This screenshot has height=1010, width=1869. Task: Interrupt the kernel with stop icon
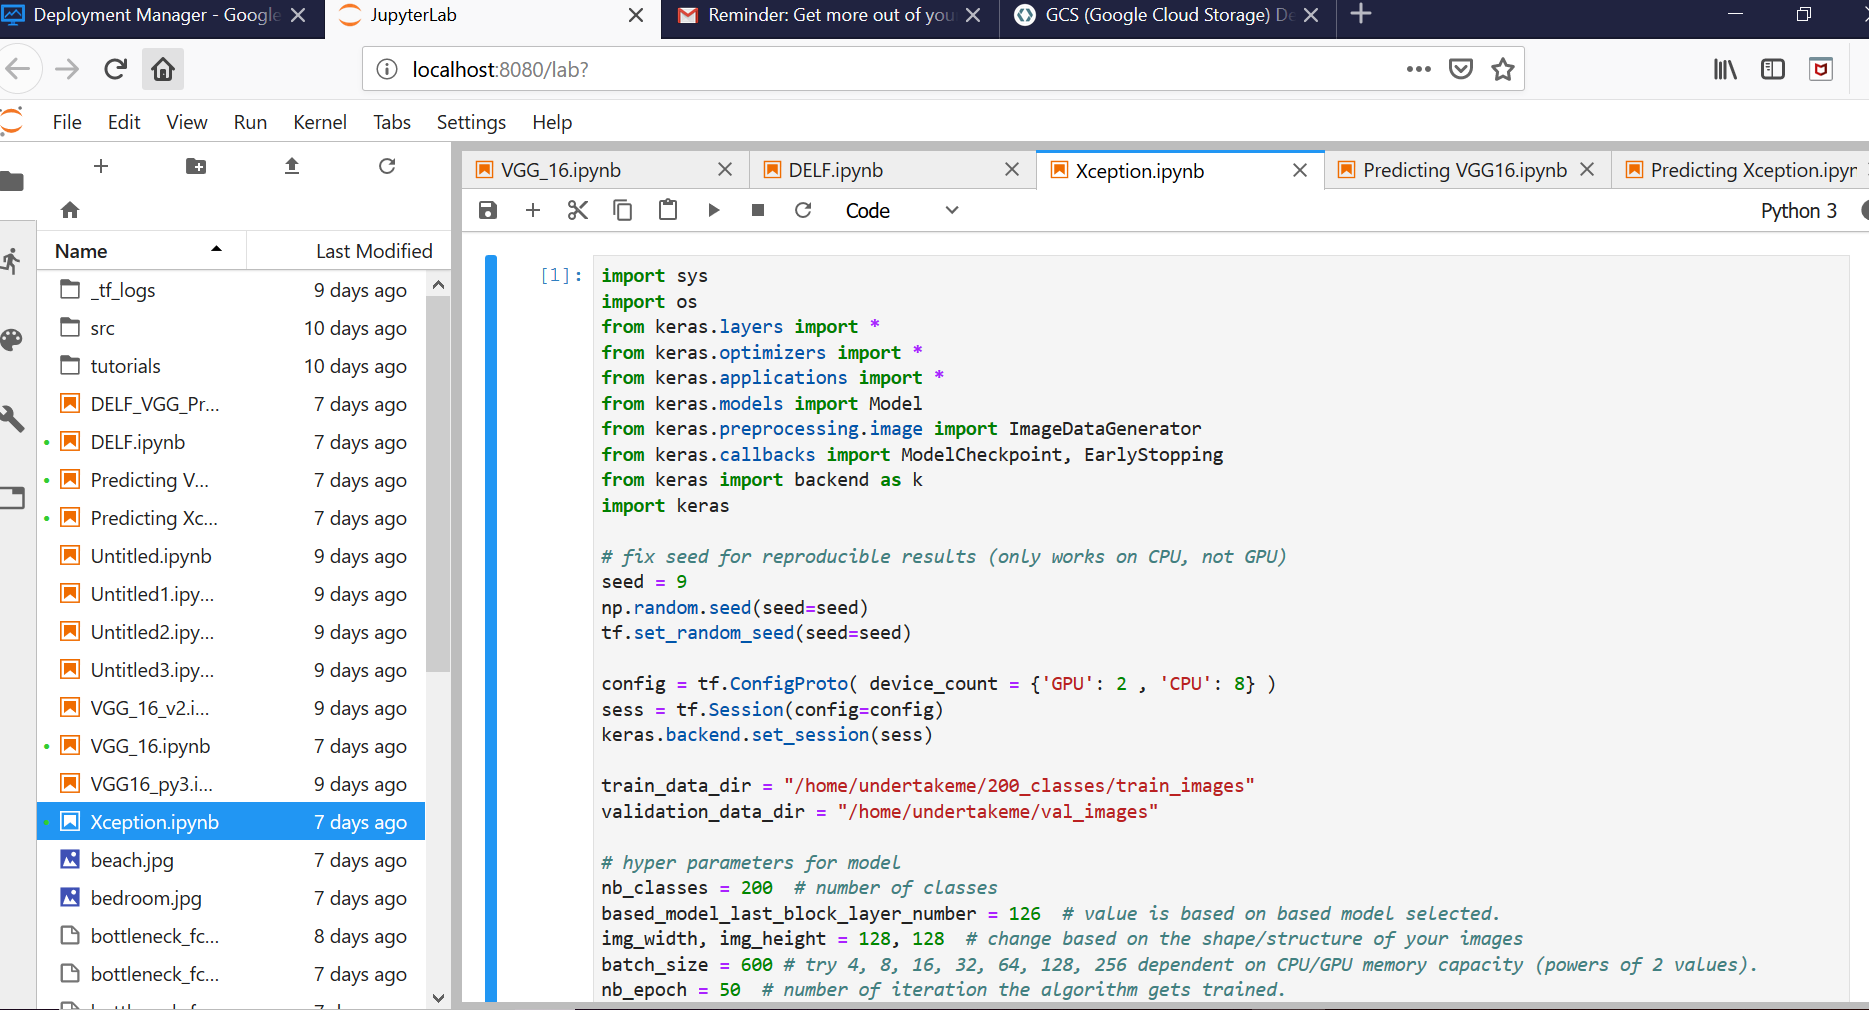click(x=757, y=210)
